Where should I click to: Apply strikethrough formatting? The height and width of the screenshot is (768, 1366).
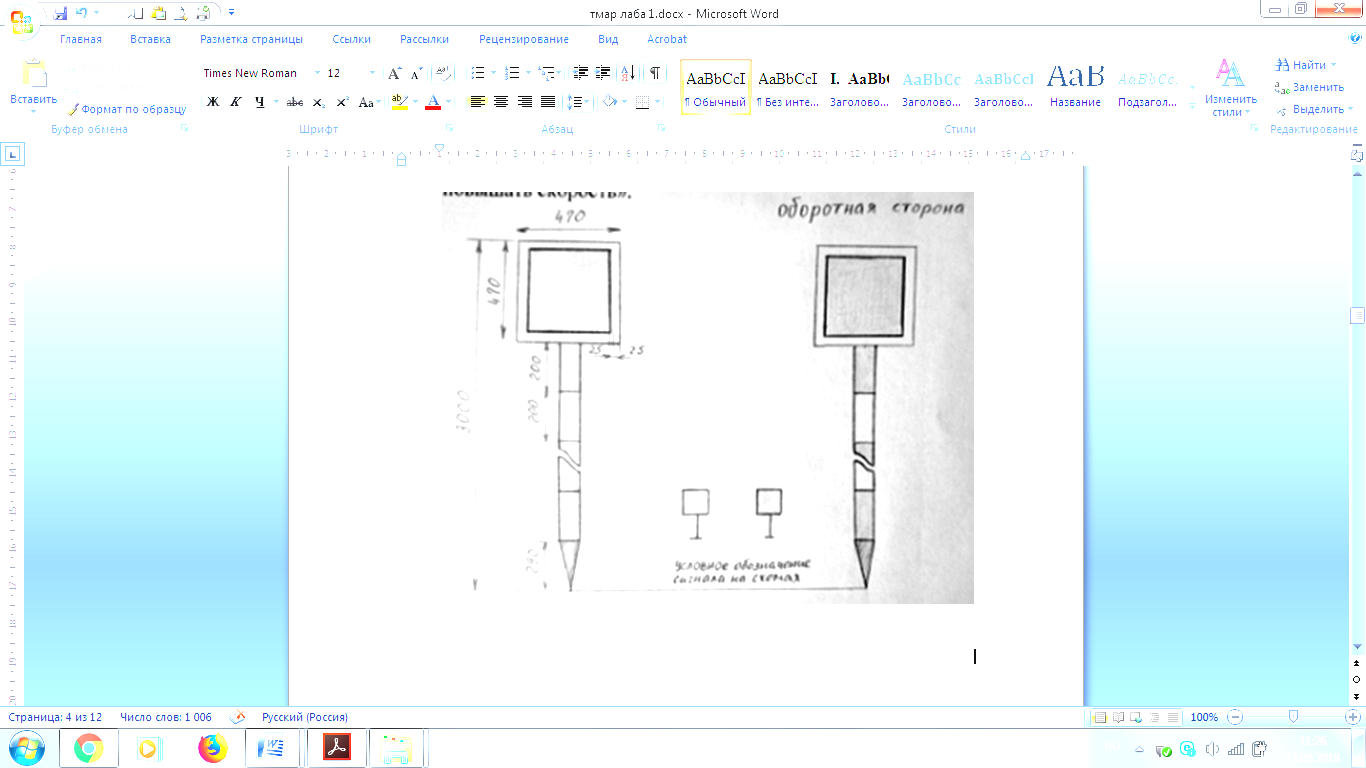click(295, 102)
